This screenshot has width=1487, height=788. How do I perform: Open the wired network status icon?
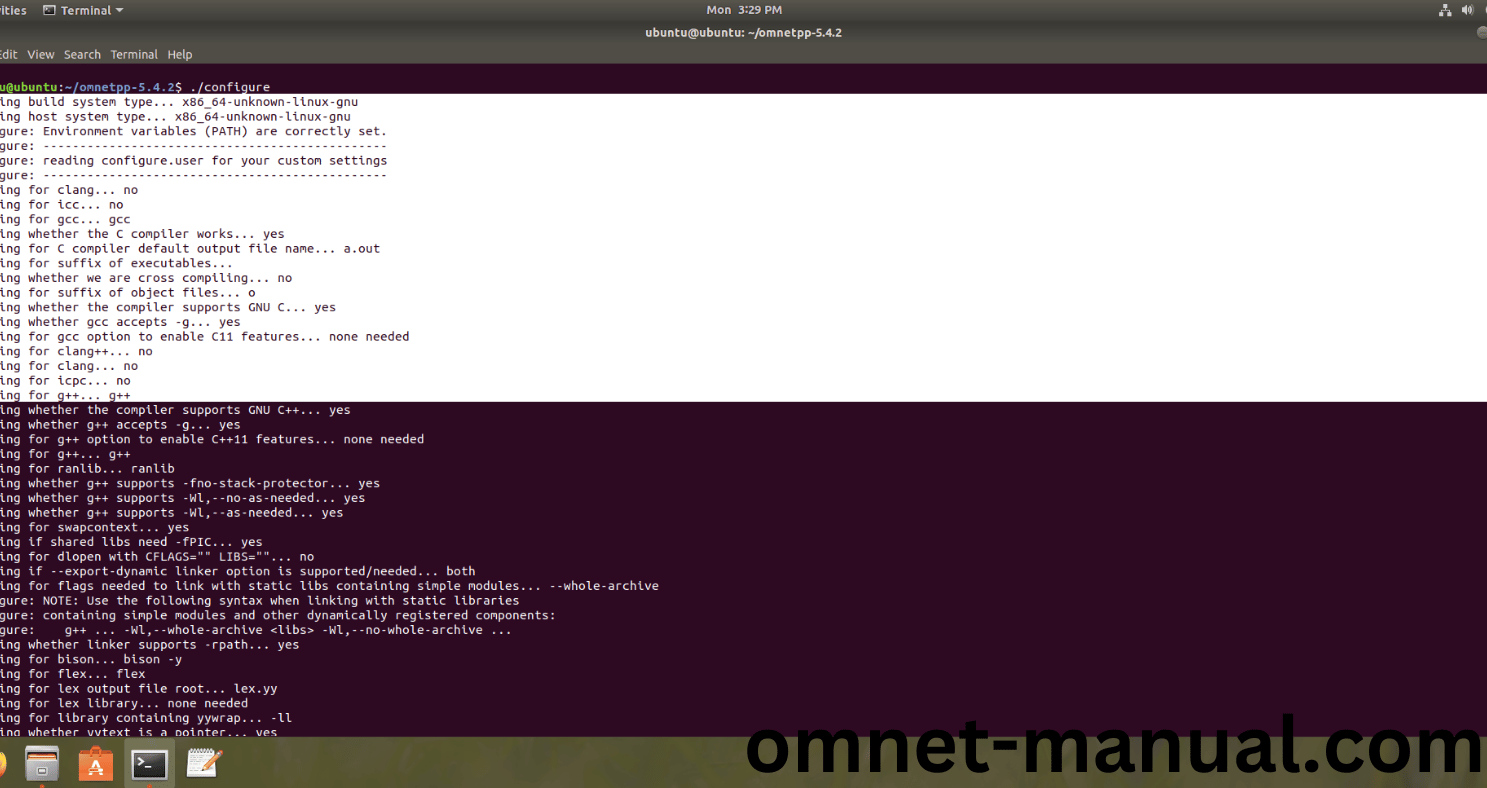1445,10
